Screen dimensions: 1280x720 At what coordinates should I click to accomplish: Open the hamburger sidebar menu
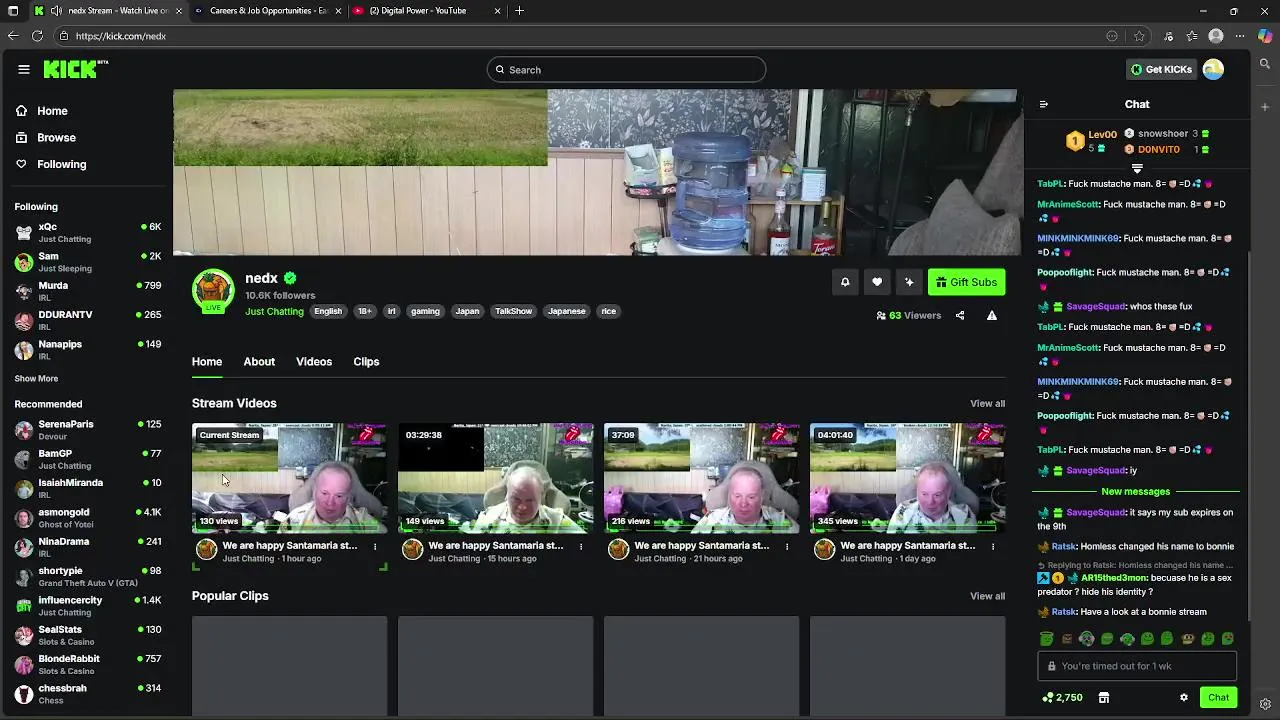24,69
